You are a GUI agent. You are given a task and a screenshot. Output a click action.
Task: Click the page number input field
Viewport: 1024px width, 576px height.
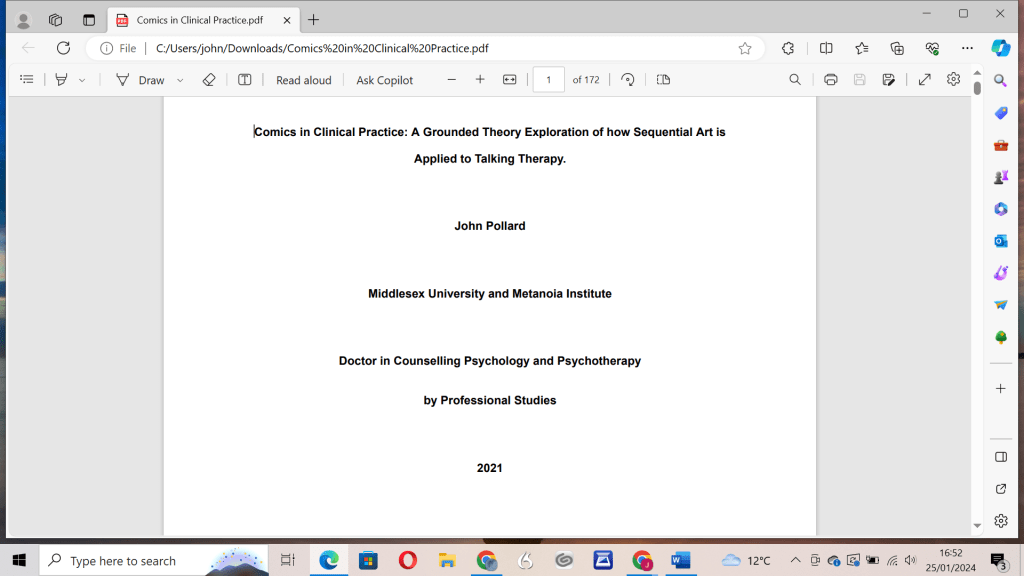click(x=548, y=79)
